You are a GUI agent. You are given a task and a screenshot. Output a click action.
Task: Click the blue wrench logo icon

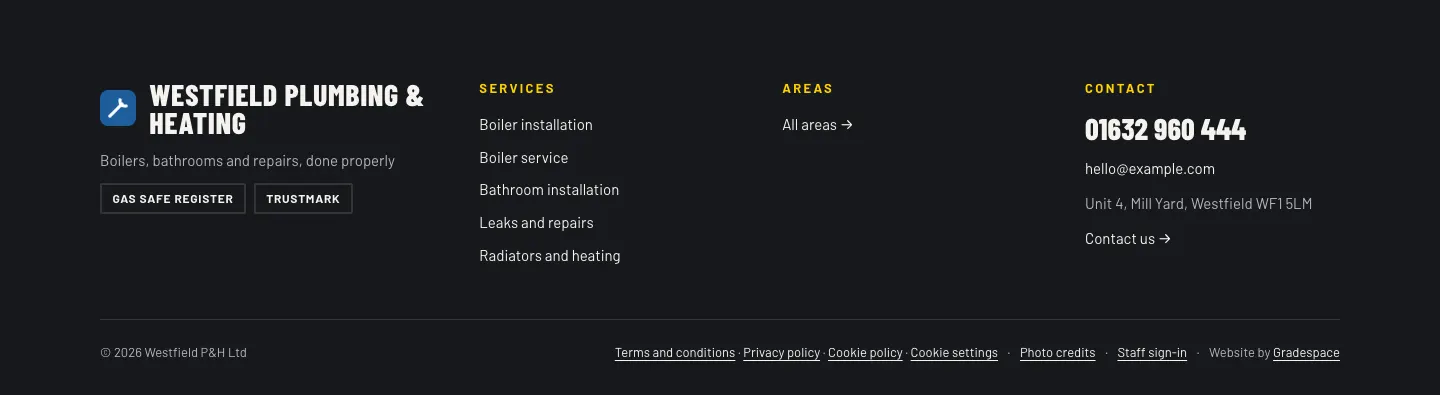pyautogui.click(x=118, y=108)
